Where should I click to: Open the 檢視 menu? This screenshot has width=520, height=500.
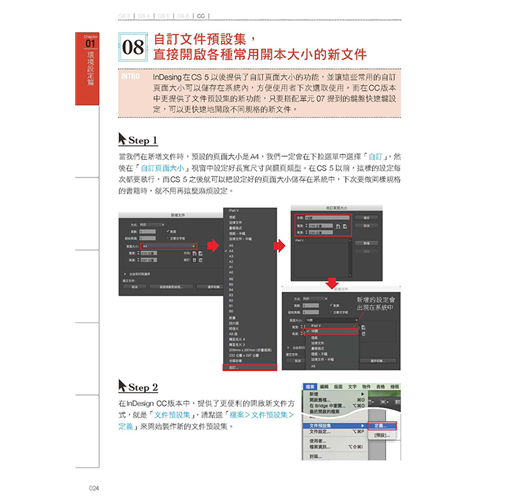tap(395, 386)
